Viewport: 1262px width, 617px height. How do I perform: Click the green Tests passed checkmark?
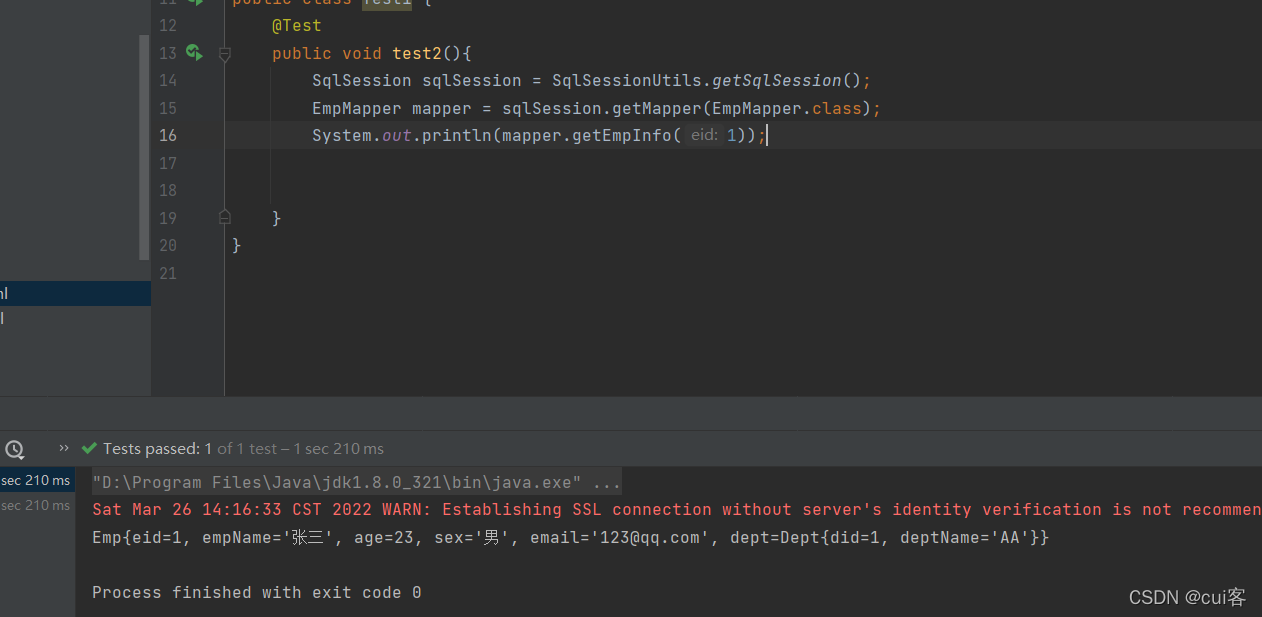(x=89, y=449)
